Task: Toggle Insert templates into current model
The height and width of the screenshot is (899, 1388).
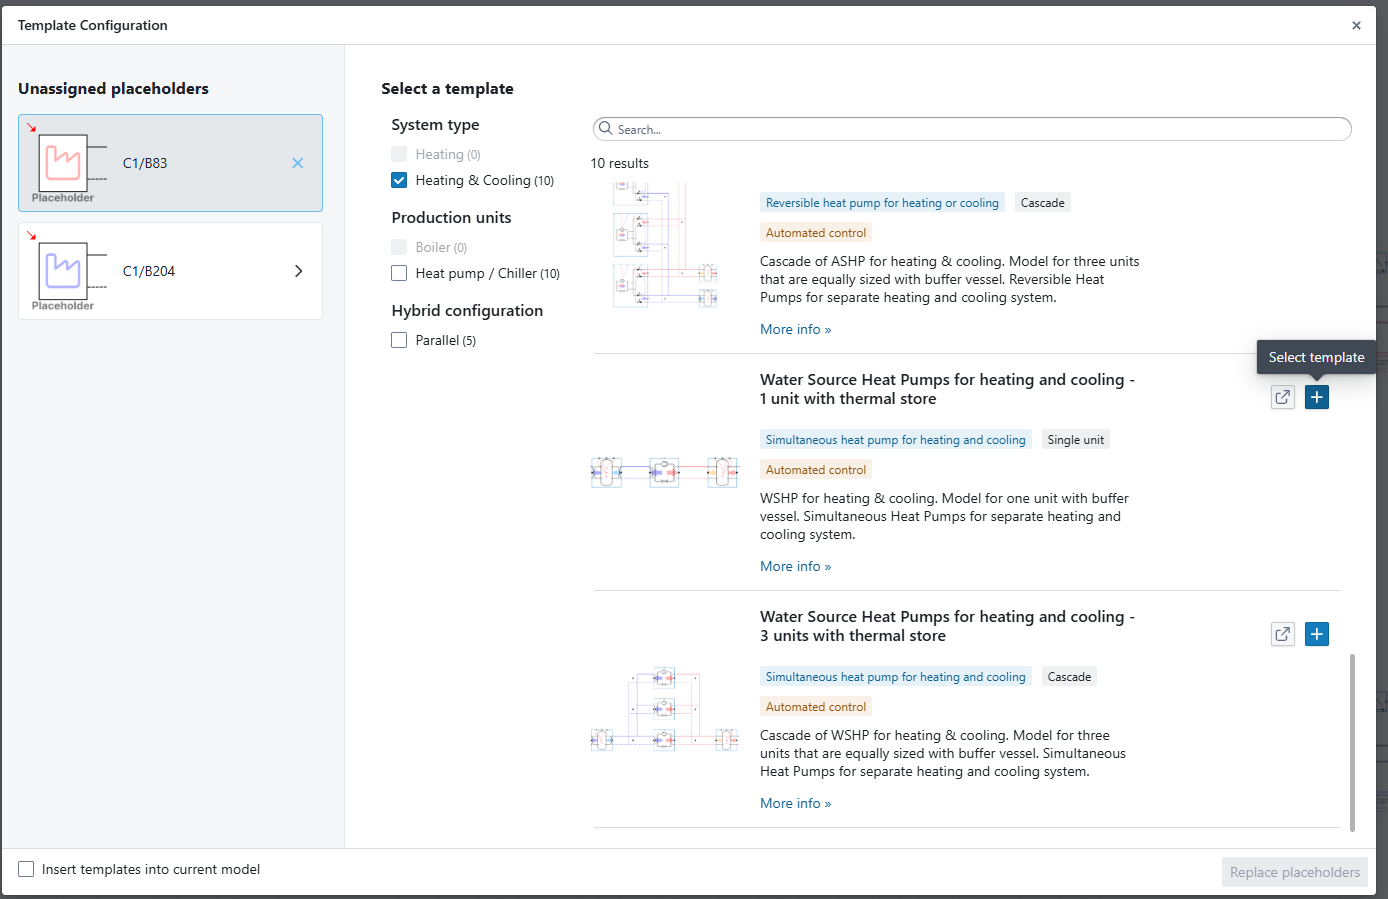Action: (x=26, y=869)
